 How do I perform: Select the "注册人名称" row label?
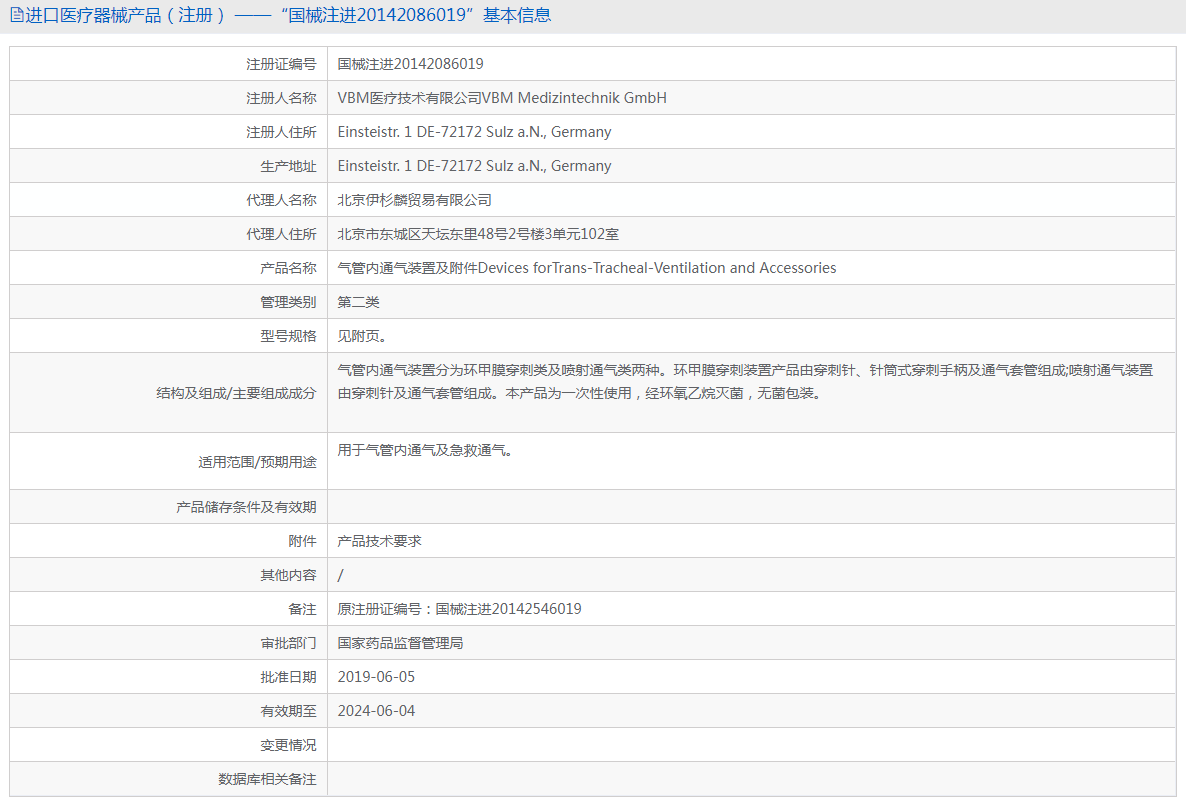pyautogui.click(x=281, y=98)
